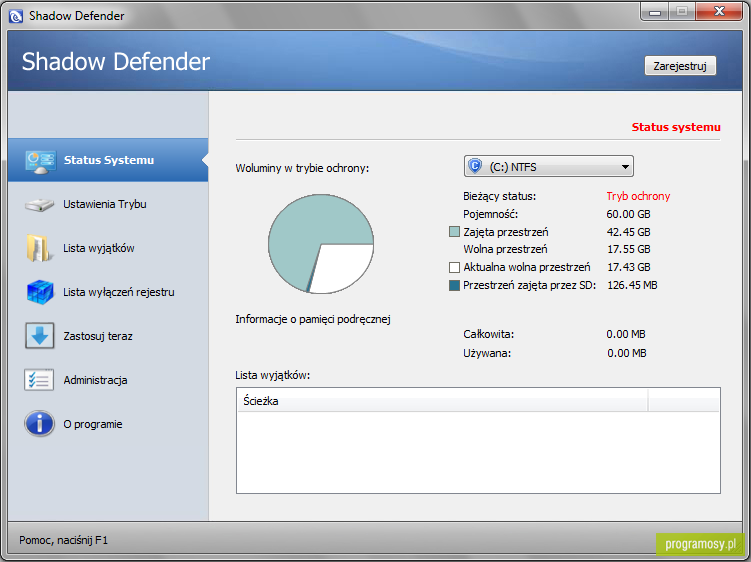The height and width of the screenshot is (562, 751).
Task: Click the Lista wyjątków folder icon
Action: point(38,248)
